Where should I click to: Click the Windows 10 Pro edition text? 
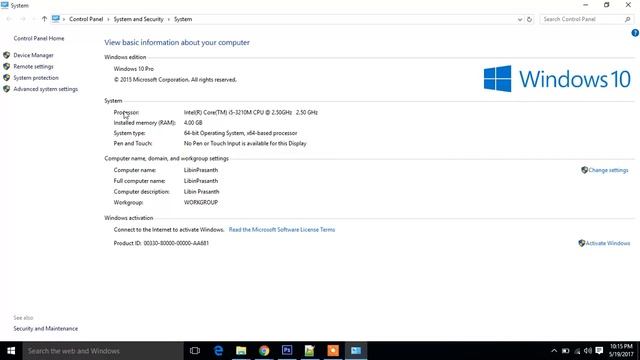[134, 69]
